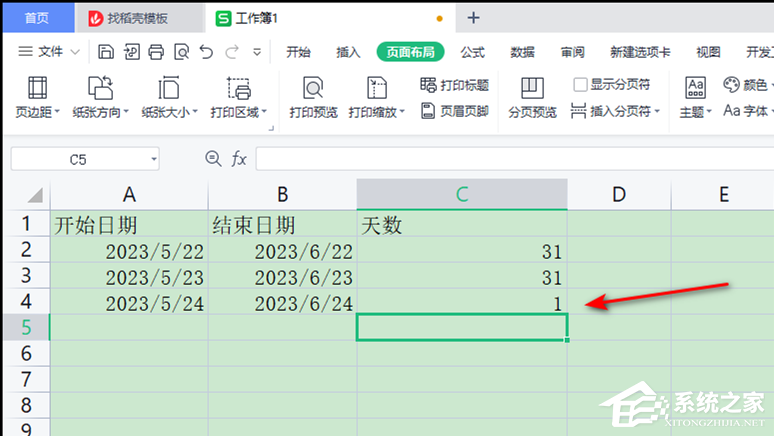This screenshot has height=436, width=774.
Task: Select cell with 开始日期
Action: click(129, 225)
